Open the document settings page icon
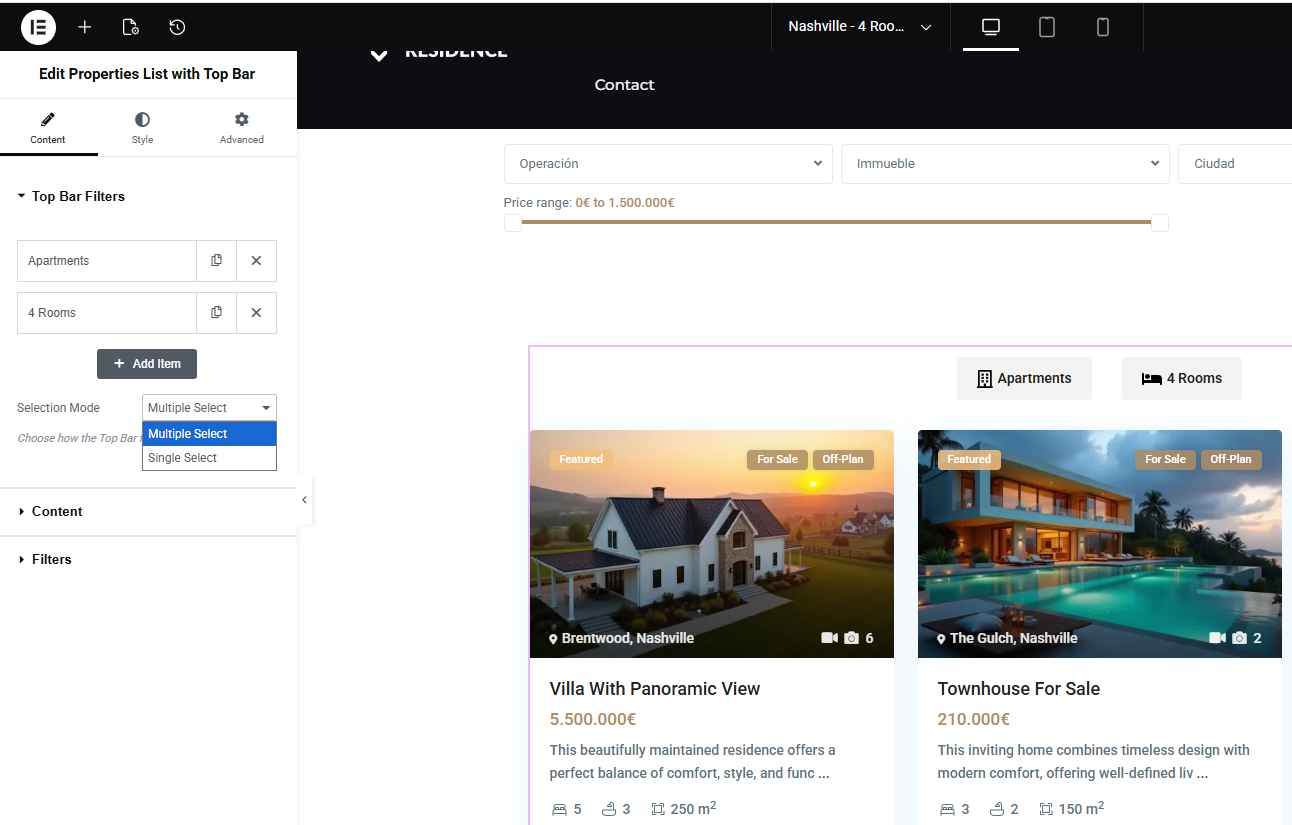This screenshot has height=825, width=1292. coord(130,27)
